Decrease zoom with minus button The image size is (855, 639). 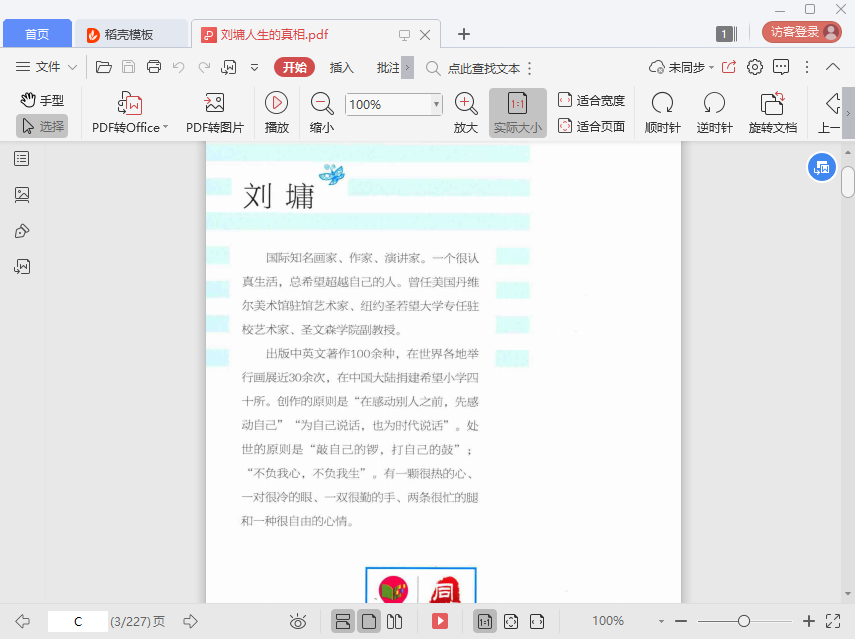[x=681, y=621]
